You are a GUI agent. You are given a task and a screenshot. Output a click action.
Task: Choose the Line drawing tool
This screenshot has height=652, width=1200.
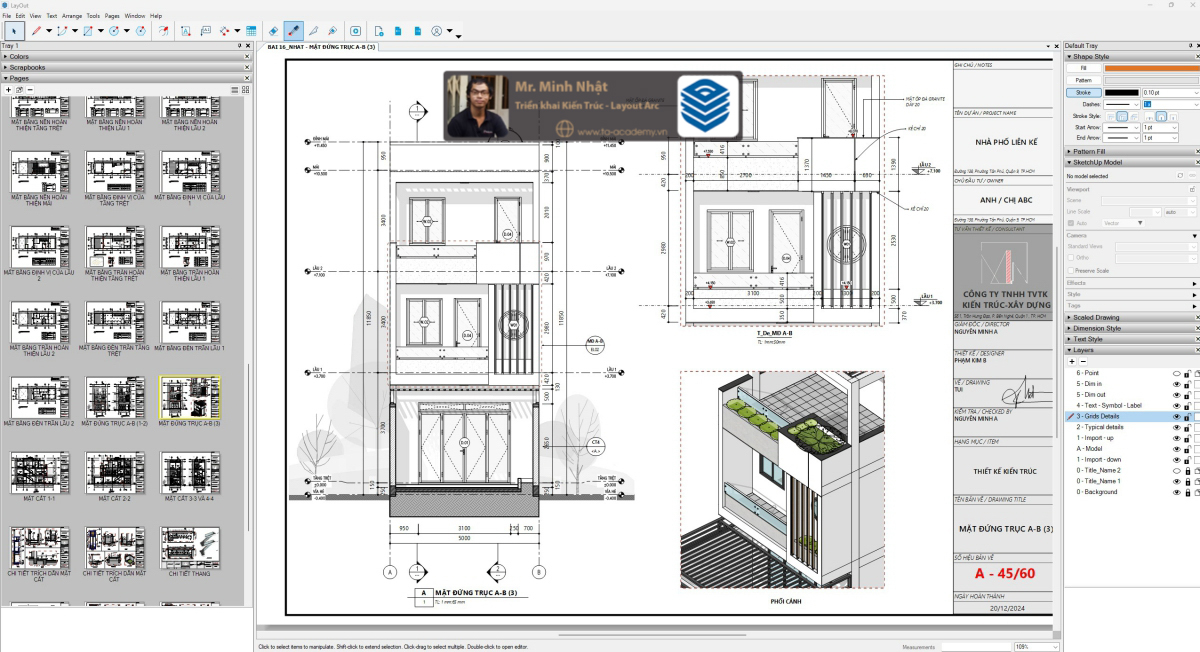(x=35, y=31)
